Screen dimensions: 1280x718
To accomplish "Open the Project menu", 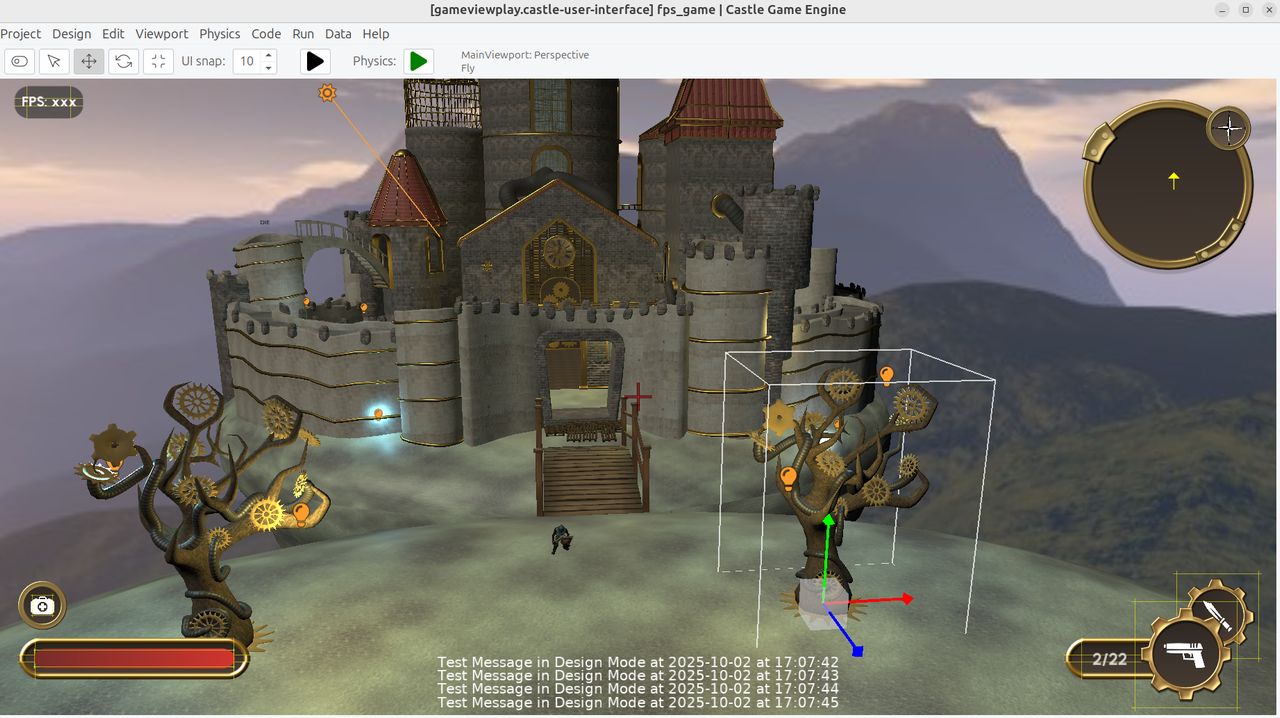I will (21, 33).
